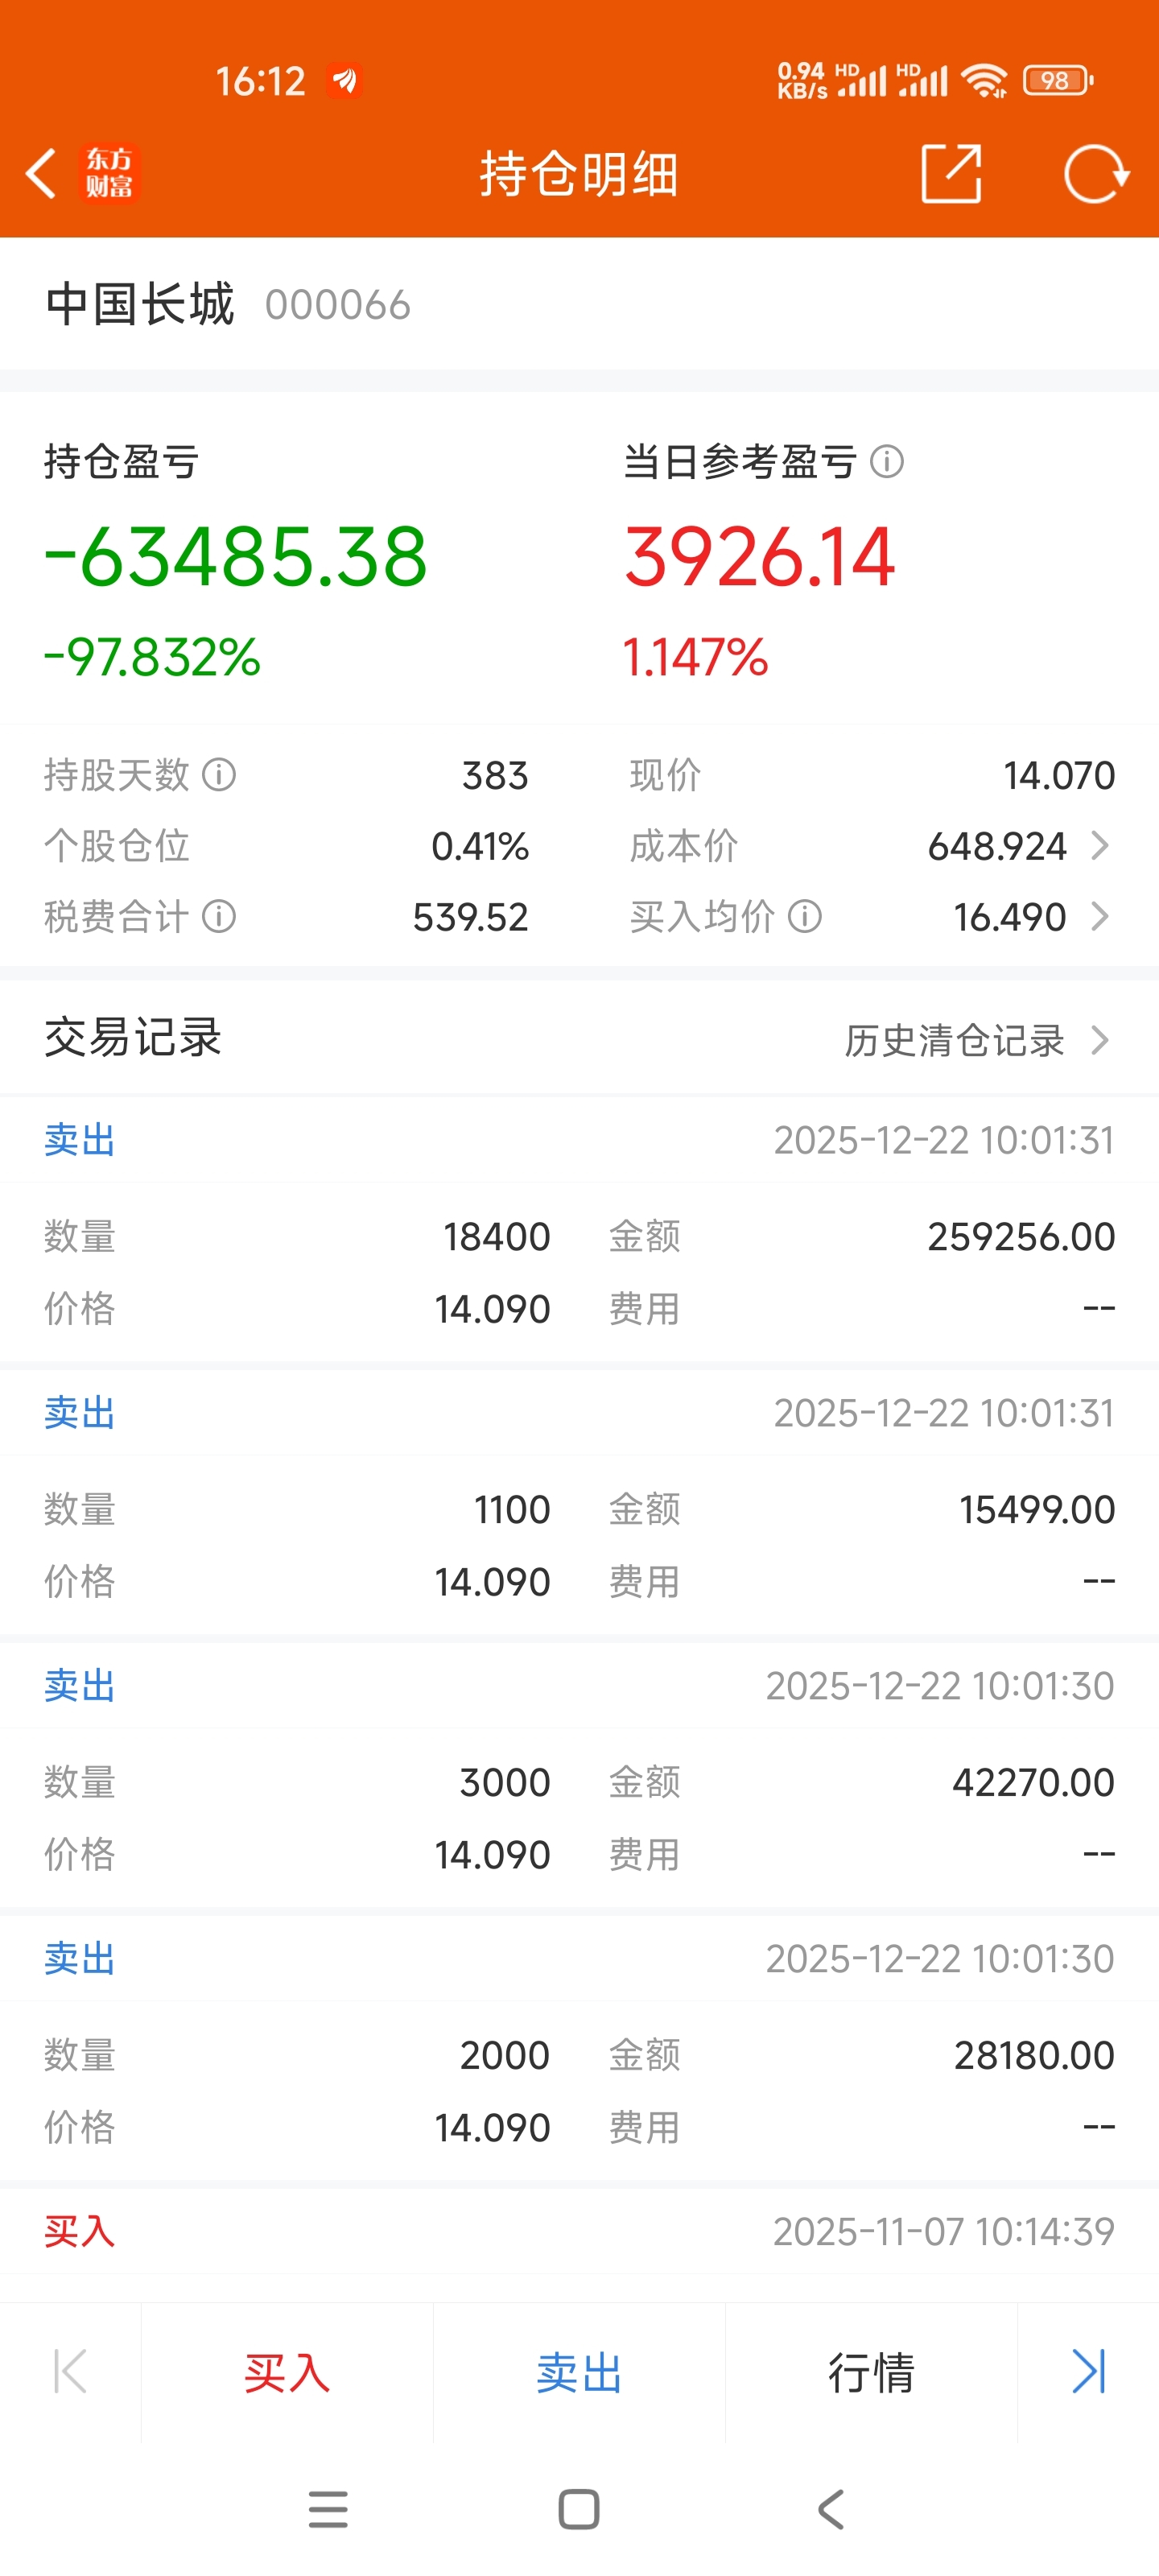1159x2576 pixels.
Task: Expand 买入均价 16.490 chevron
Action: 1100,916
